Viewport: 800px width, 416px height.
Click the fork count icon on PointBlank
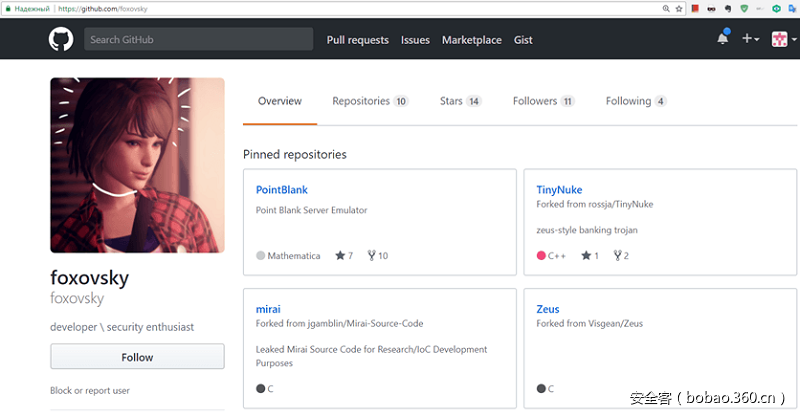371,256
